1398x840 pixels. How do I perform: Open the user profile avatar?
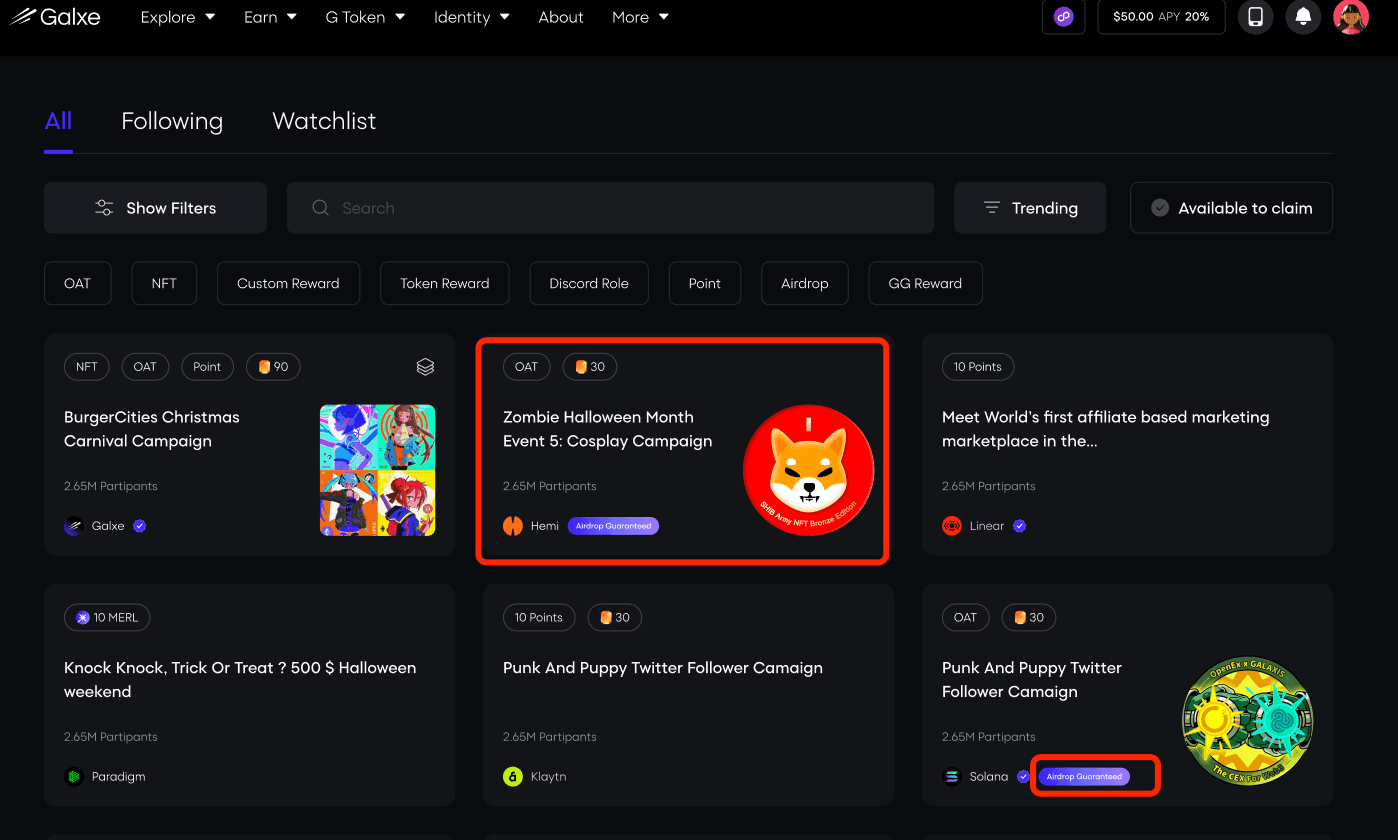[1351, 17]
